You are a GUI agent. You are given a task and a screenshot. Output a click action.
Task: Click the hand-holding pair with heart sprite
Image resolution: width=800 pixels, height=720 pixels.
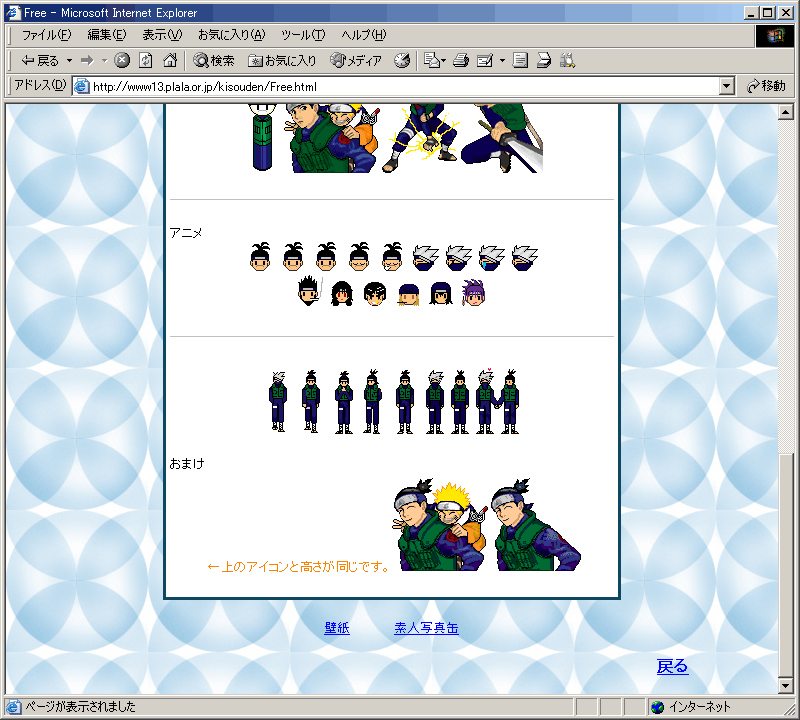tap(497, 402)
